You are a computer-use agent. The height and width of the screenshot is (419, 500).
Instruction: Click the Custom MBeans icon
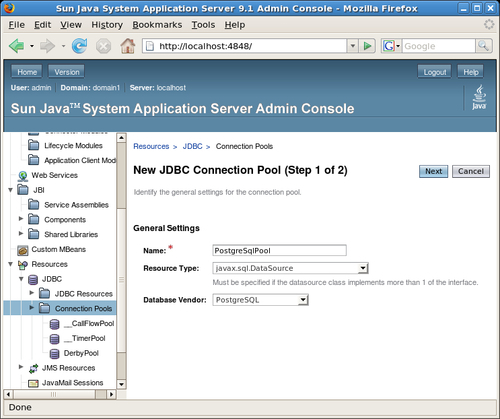(23, 250)
